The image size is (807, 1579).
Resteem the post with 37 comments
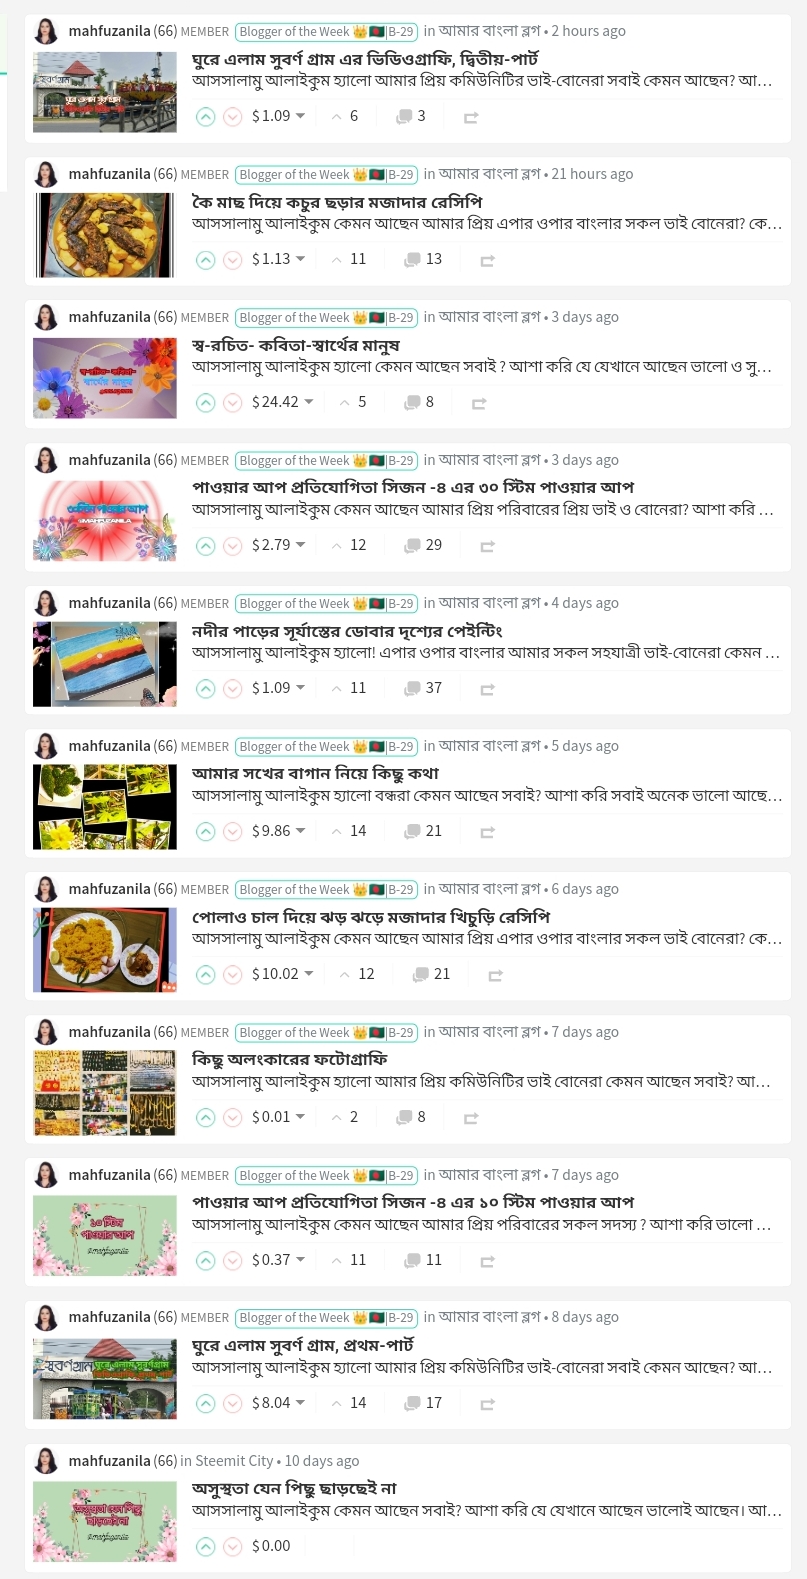(x=487, y=689)
